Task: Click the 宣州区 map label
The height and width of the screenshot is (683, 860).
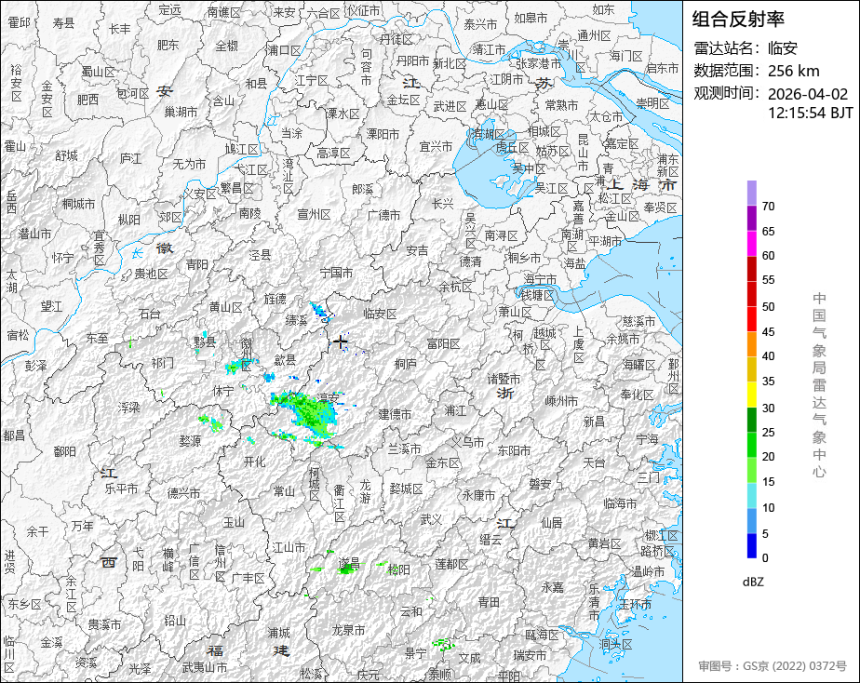Action: (x=314, y=215)
